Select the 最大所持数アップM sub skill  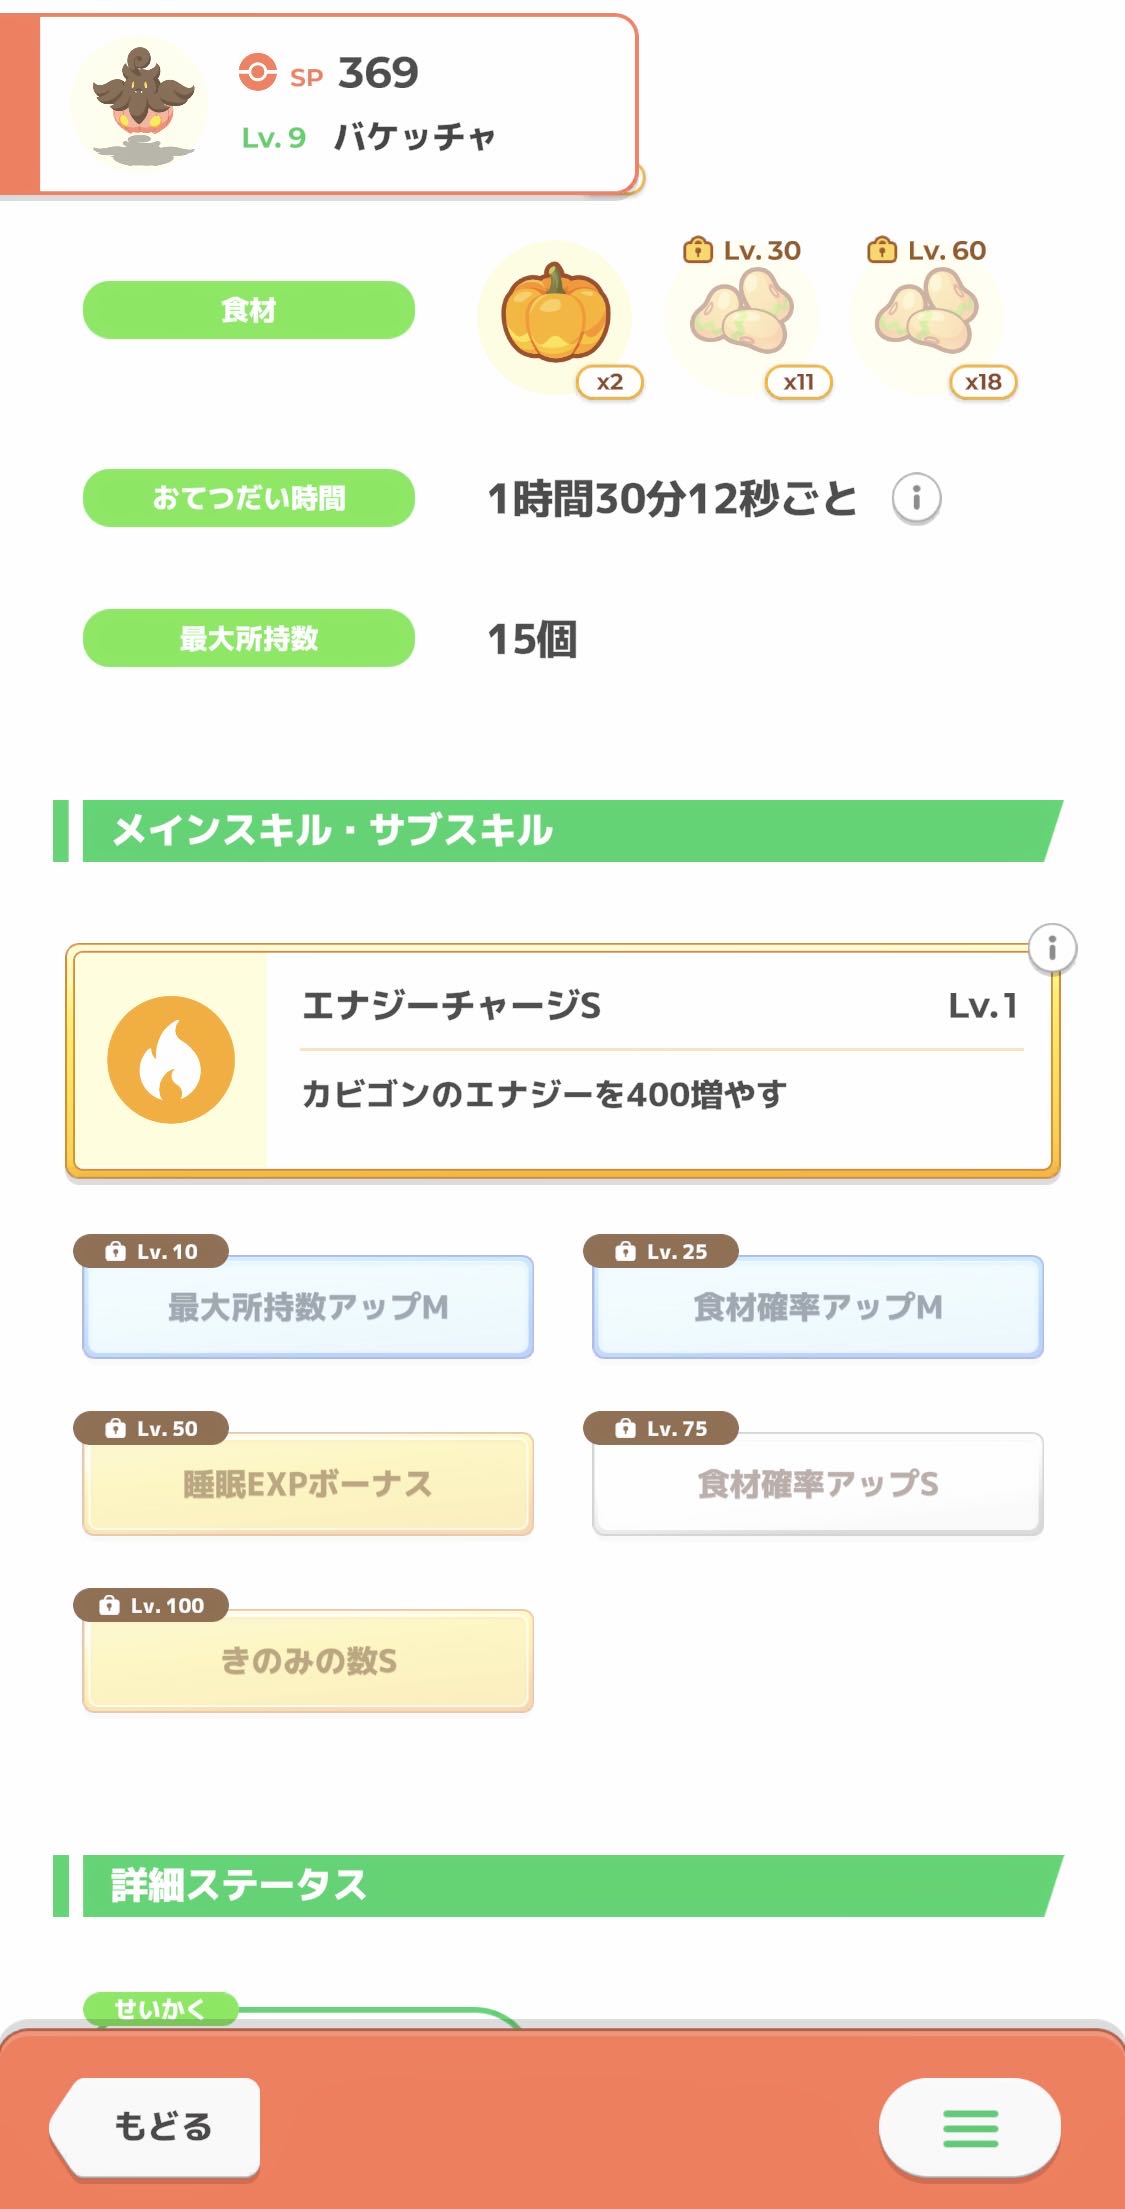tap(308, 1307)
